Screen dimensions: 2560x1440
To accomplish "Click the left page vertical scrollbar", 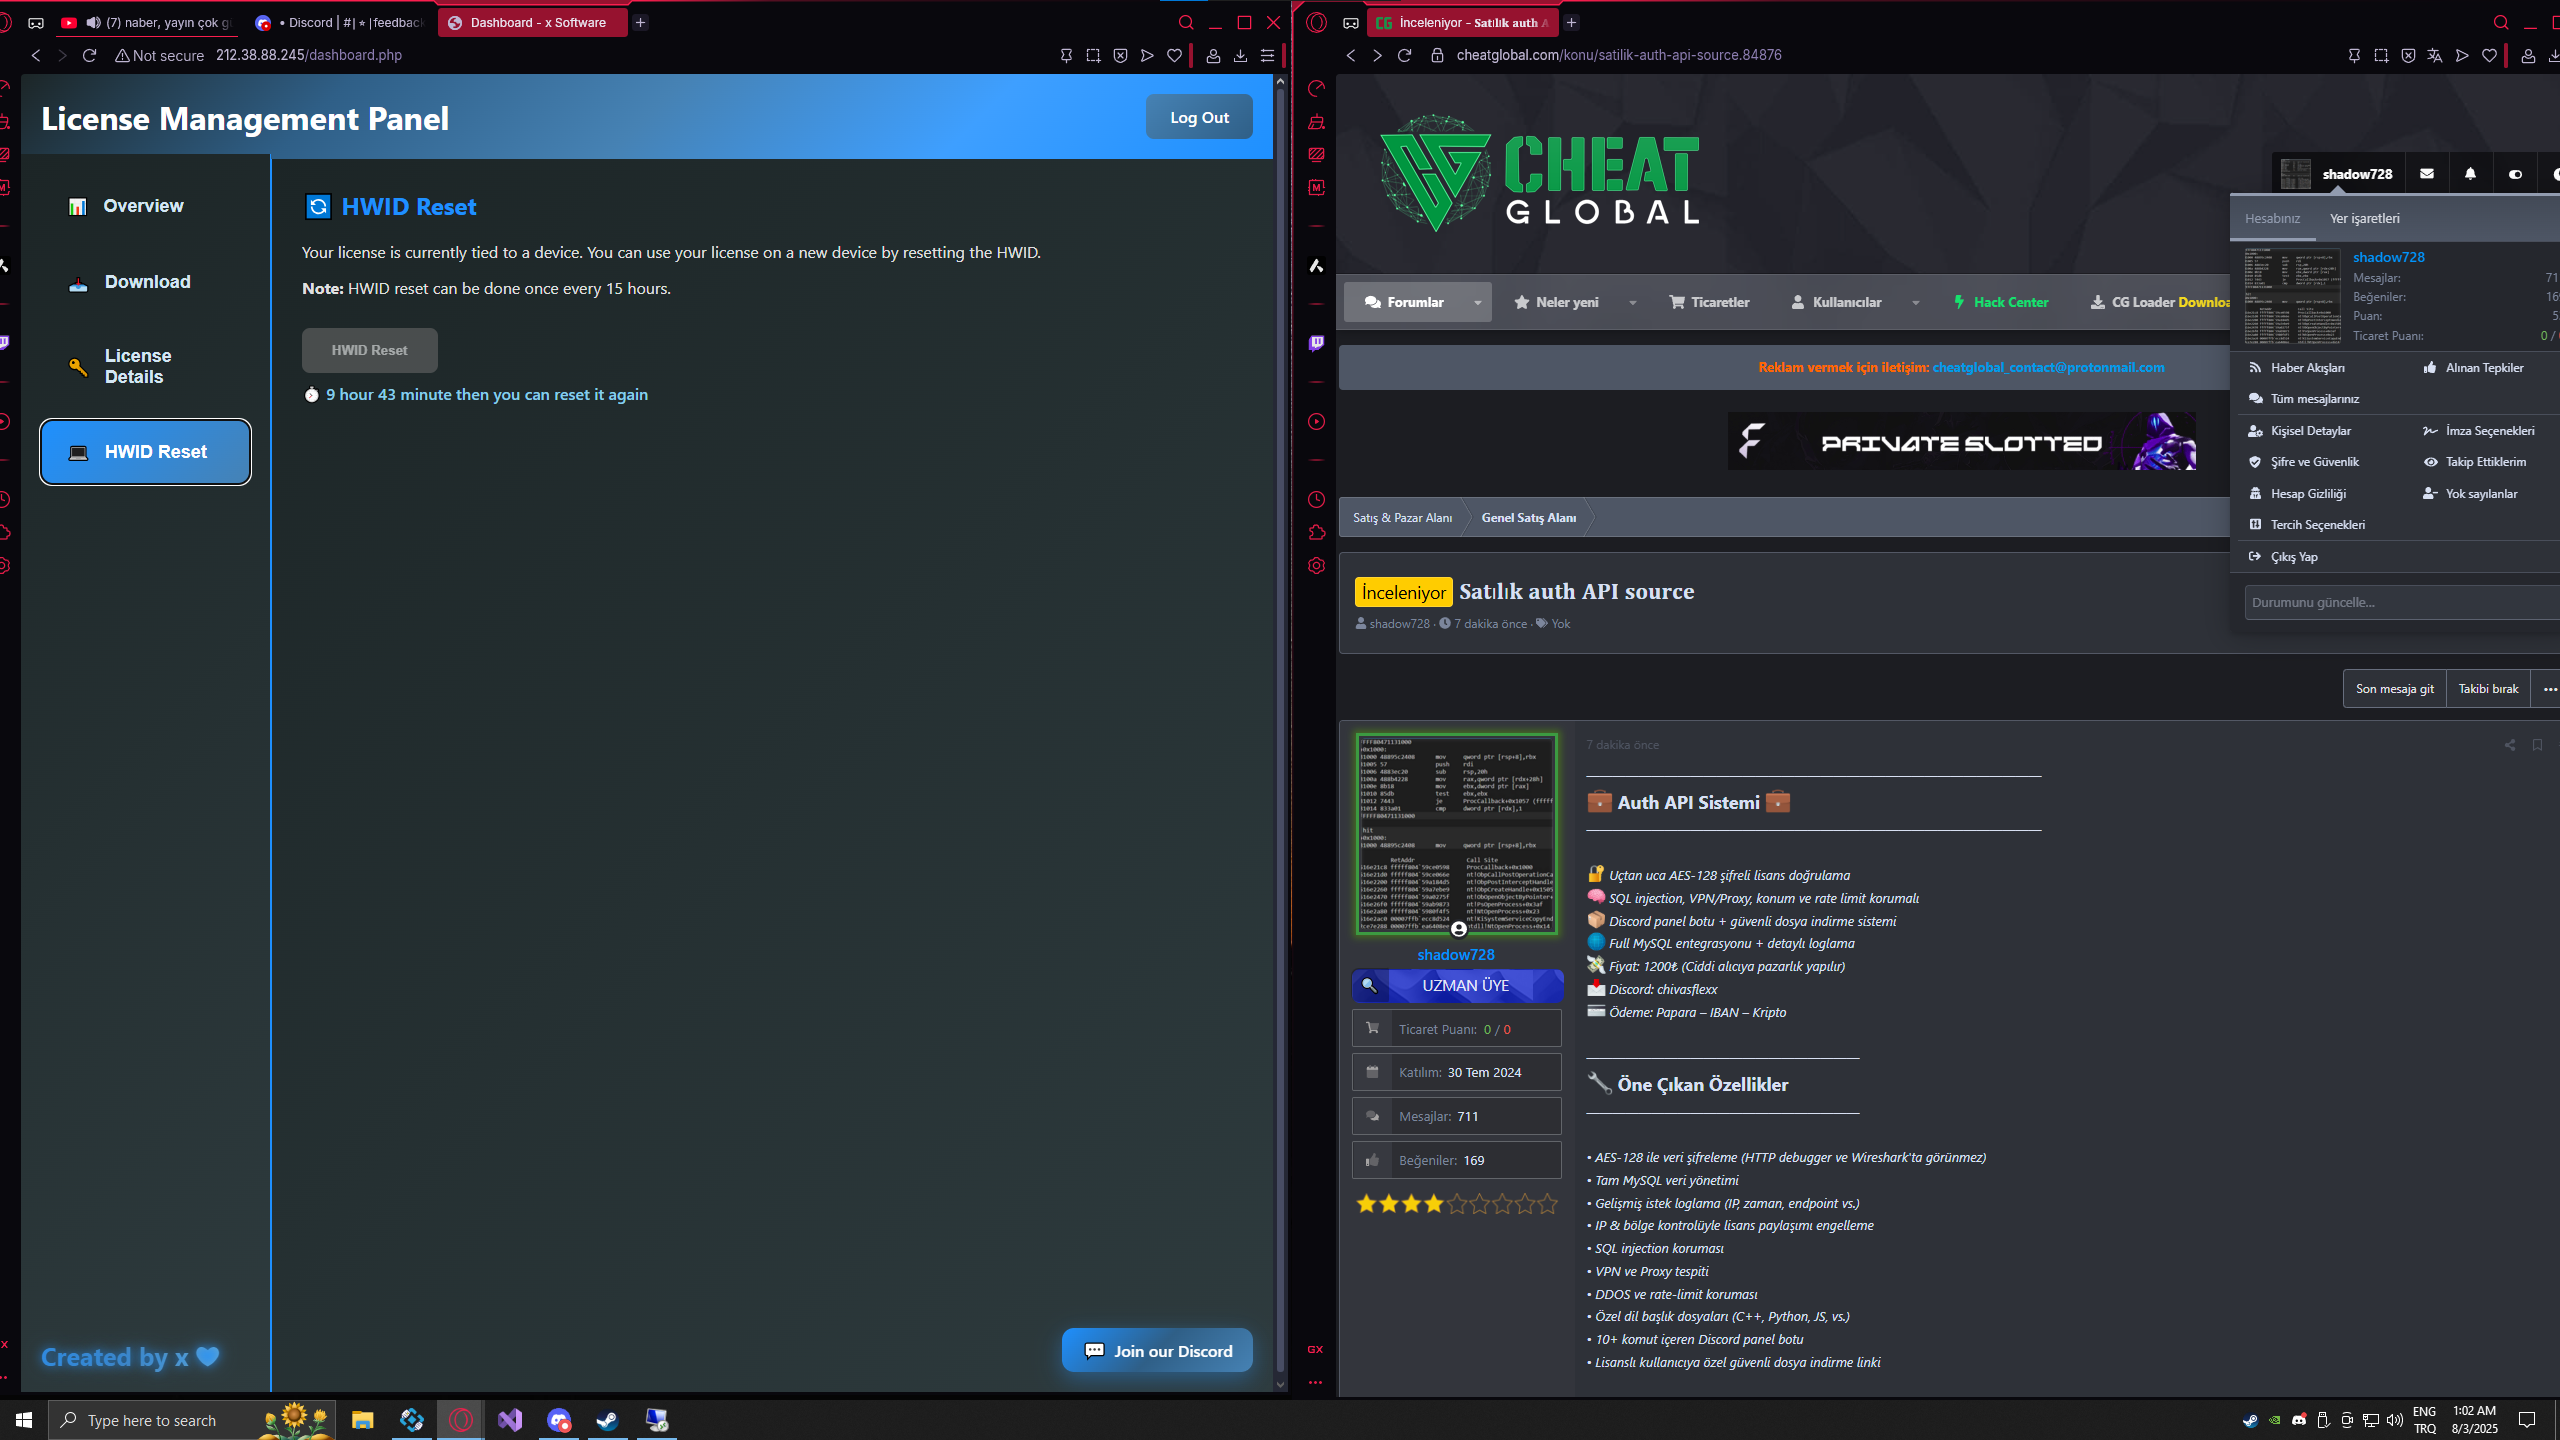I will tap(1280, 730).
